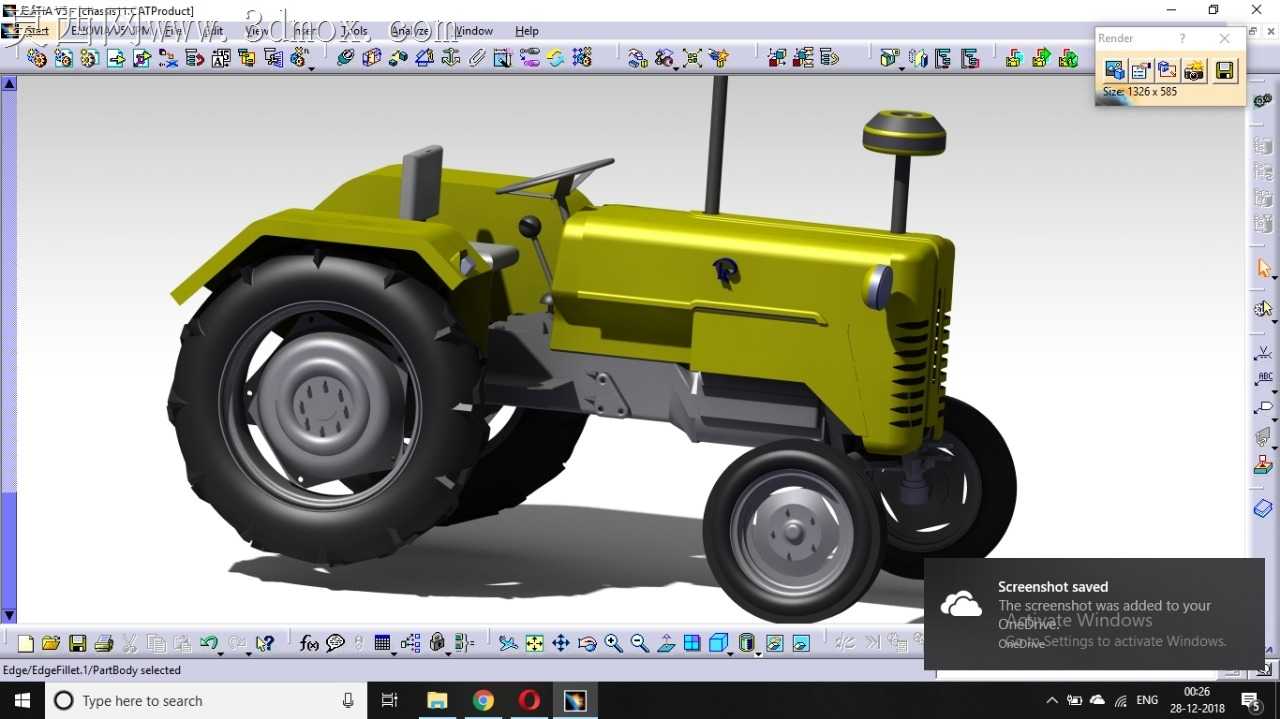
Task: Click the Print icon
Action: 103,643
